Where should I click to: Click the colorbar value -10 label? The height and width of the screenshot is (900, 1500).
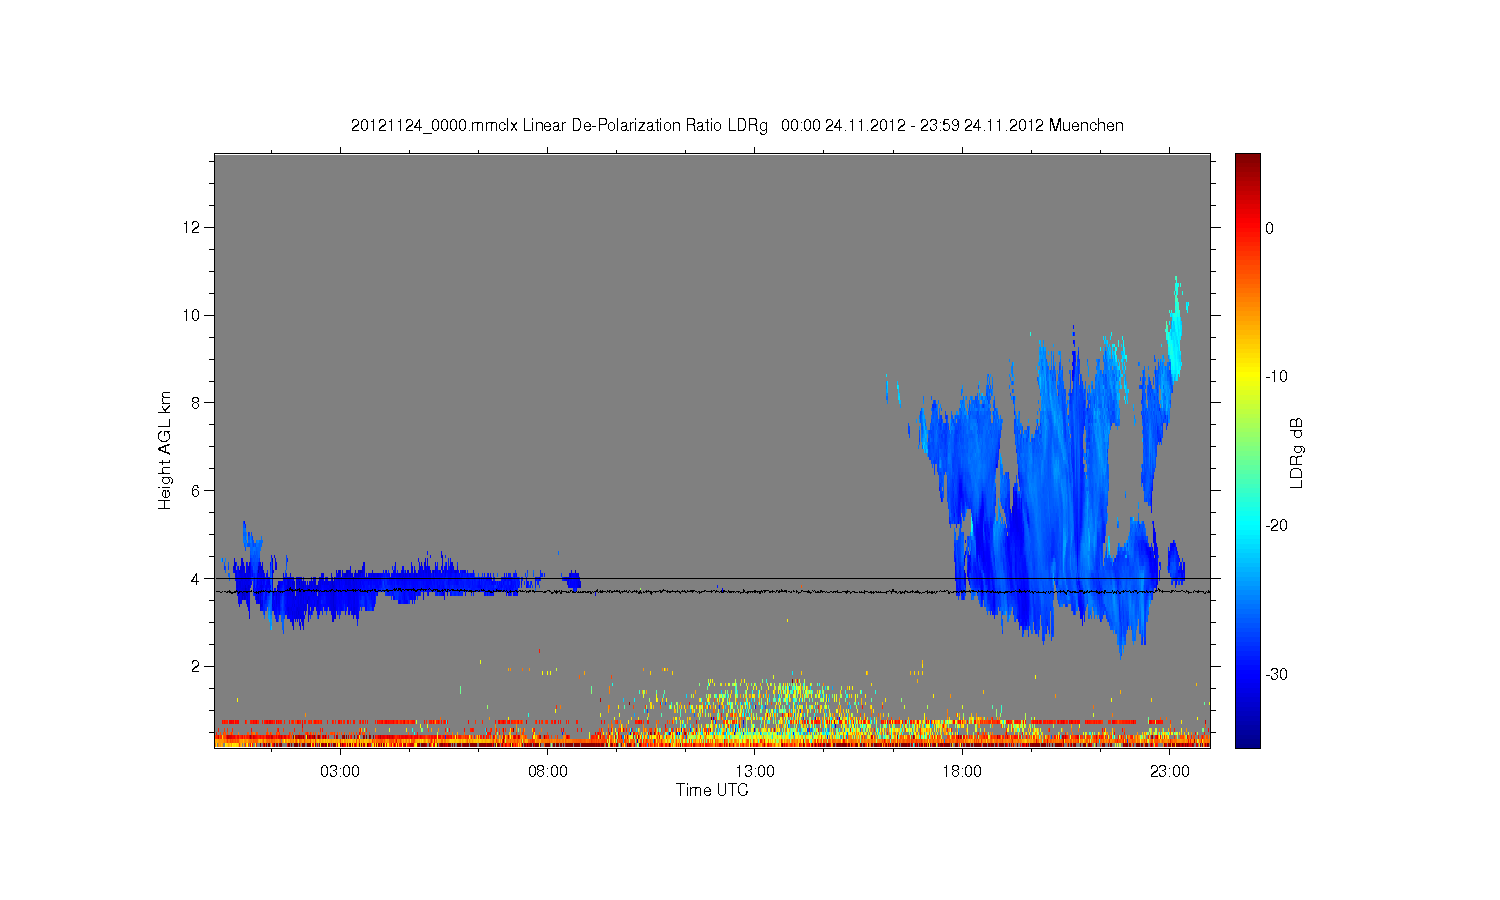1276,377
